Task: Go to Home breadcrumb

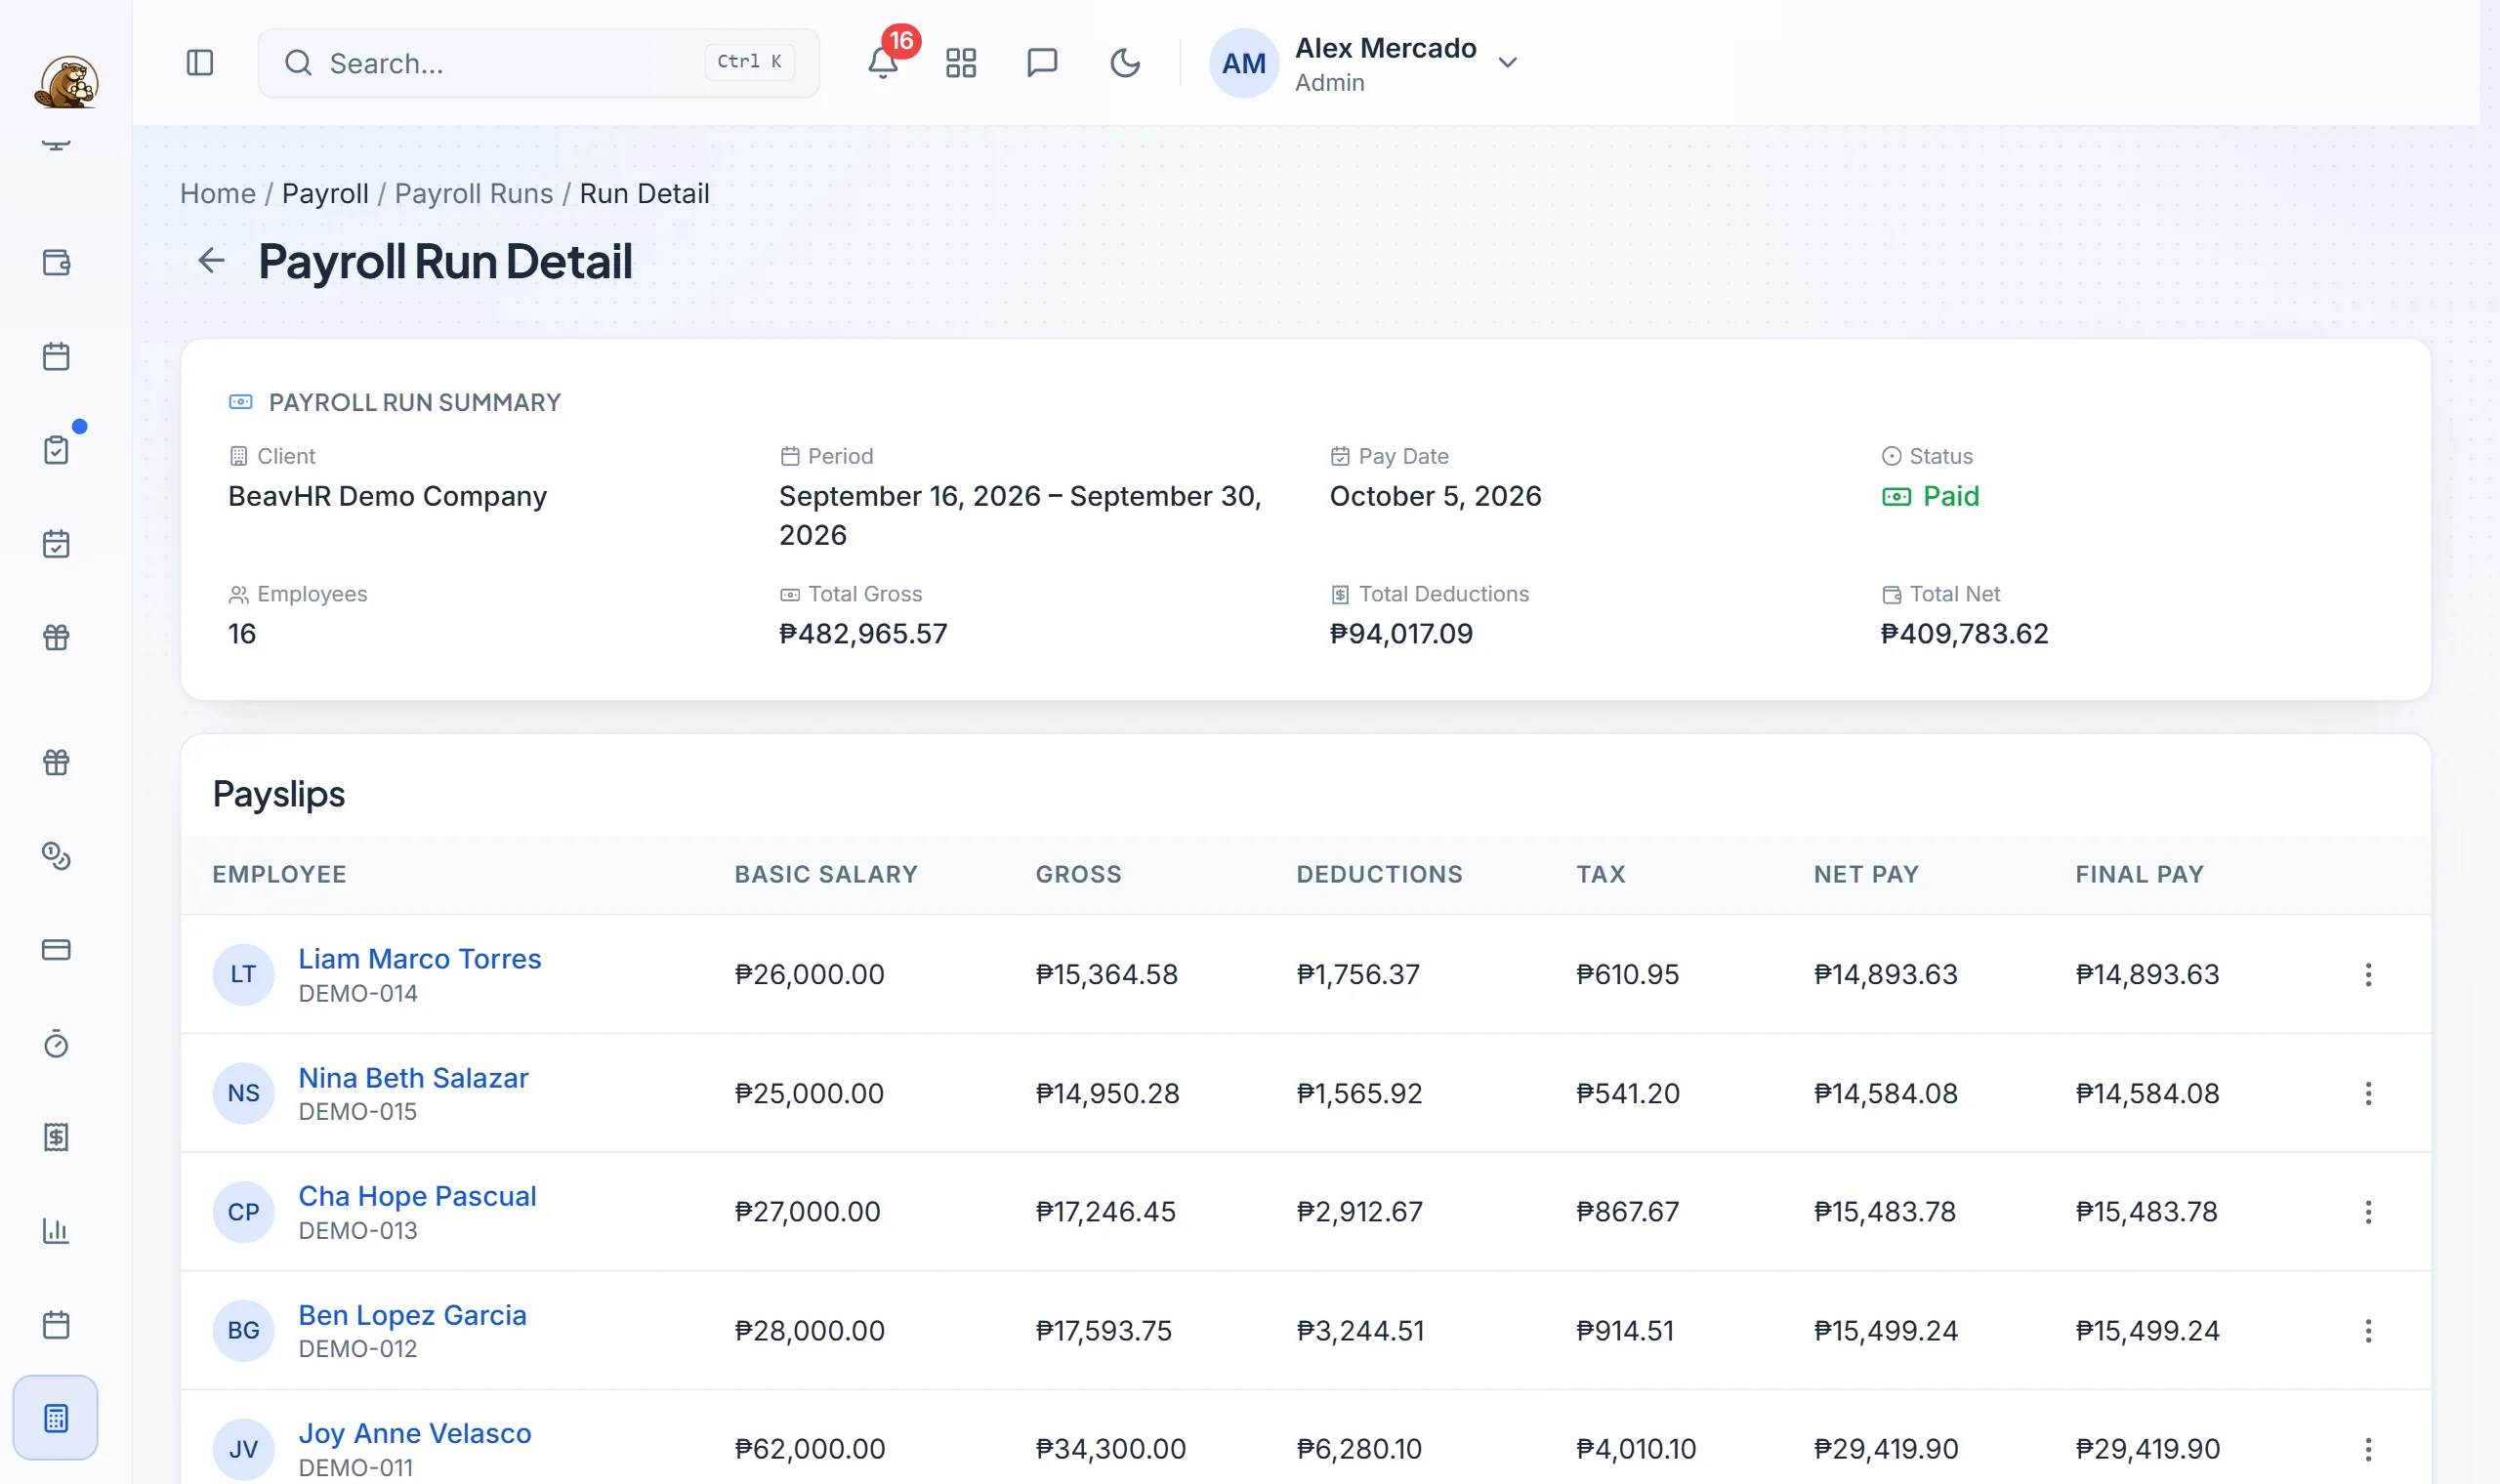Action: coord(218,194)
